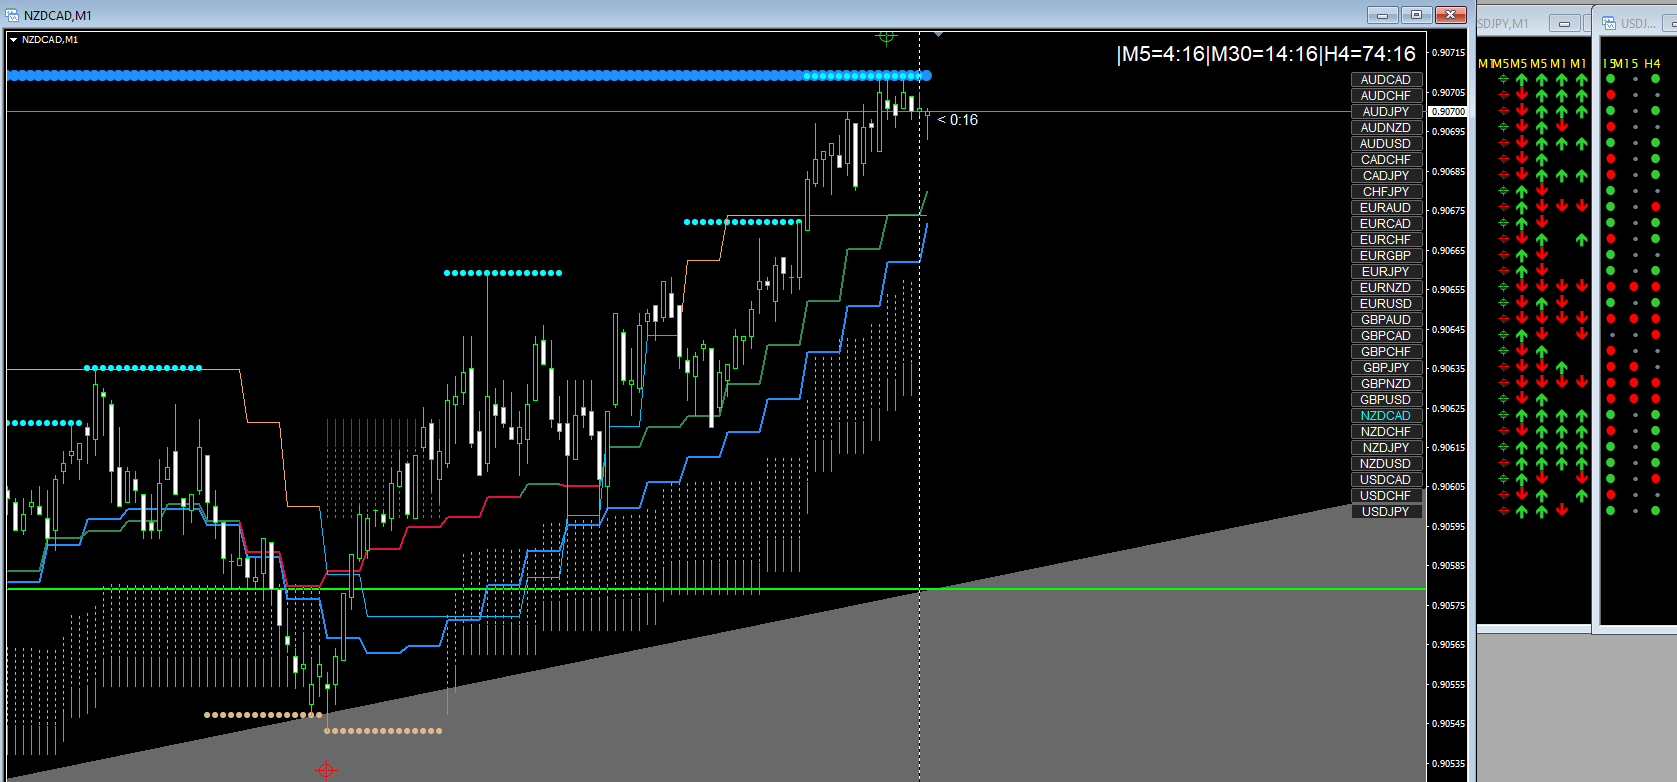Click the USDJ... chart window icon

coord(1609,23)
